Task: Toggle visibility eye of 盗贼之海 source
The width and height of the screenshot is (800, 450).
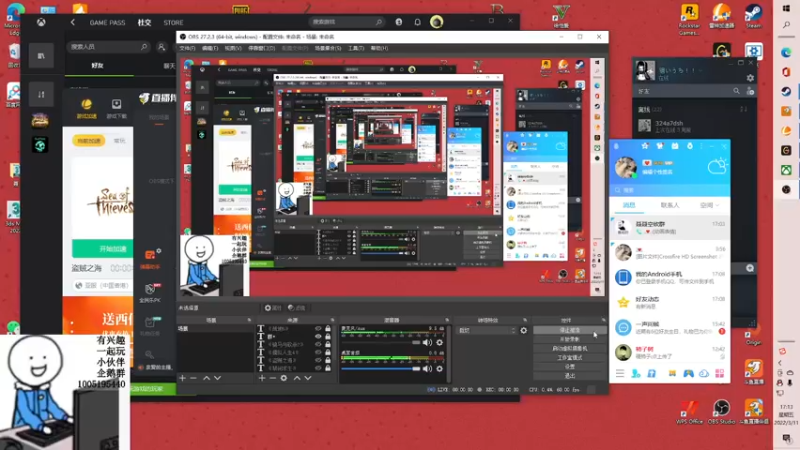Action: pyautogui.click(x=318, y=360)
